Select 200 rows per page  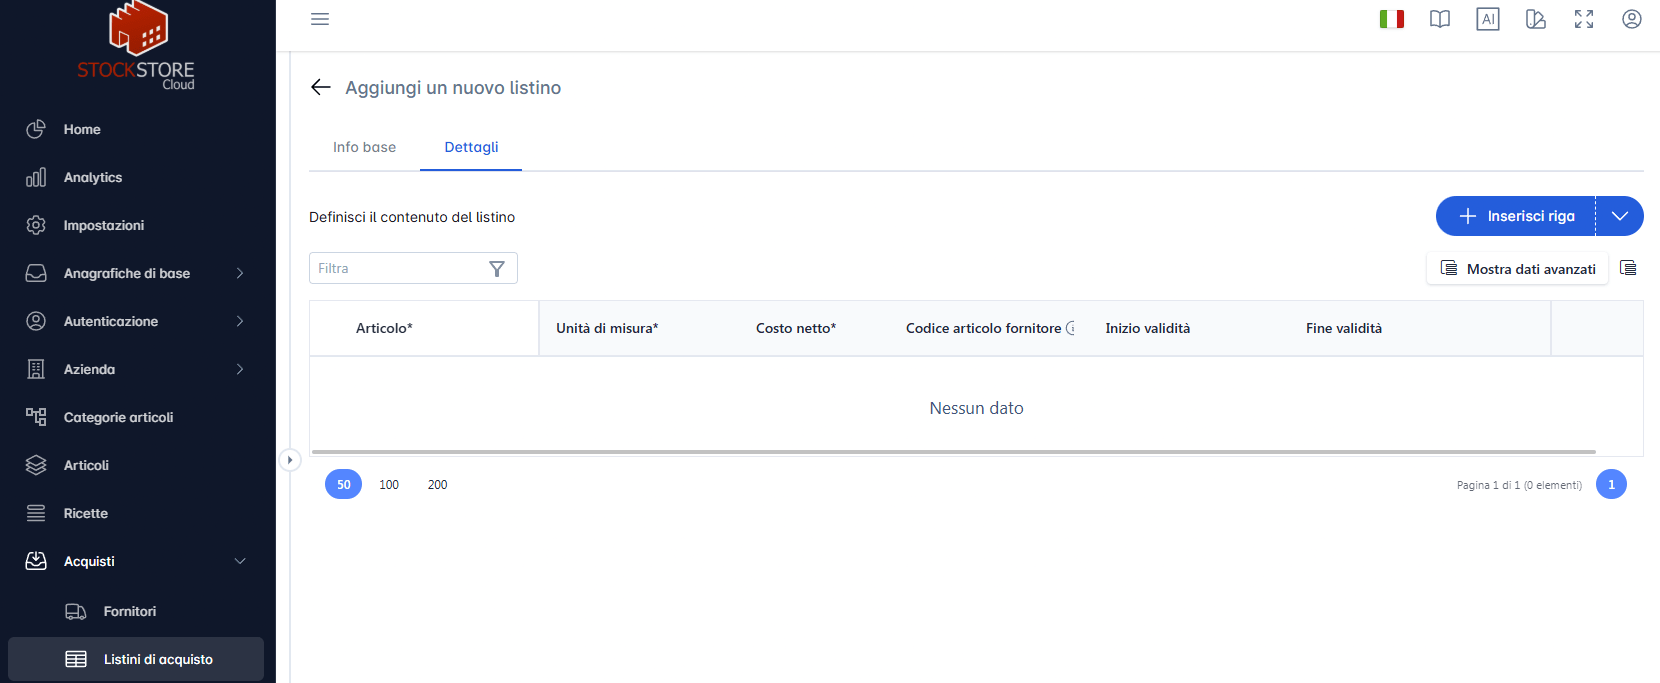438,484
